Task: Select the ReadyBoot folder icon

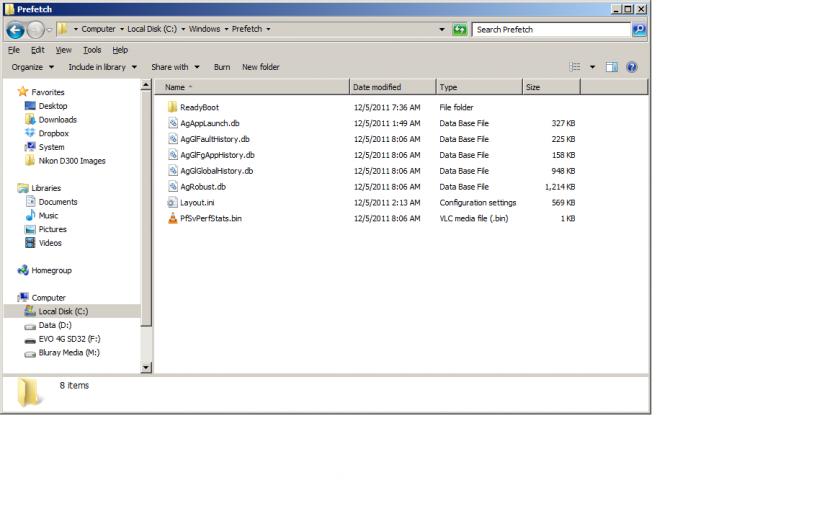Action: coord(172,107)
